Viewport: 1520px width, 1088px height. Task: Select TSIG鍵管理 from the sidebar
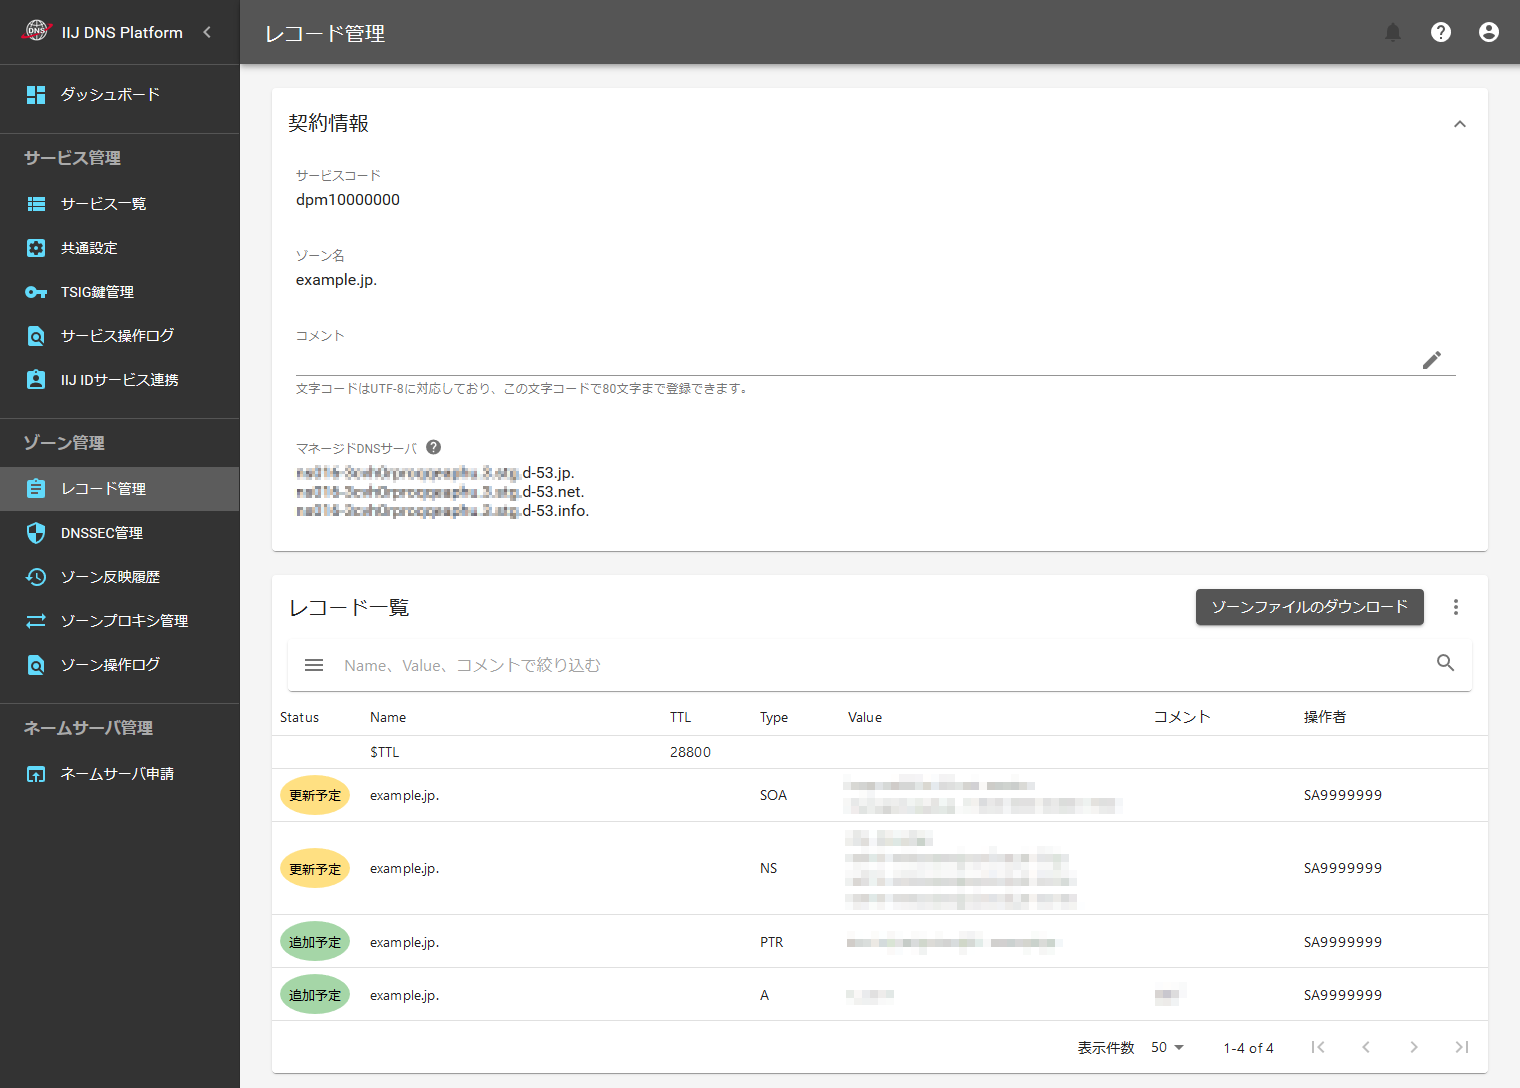[97, 292]
